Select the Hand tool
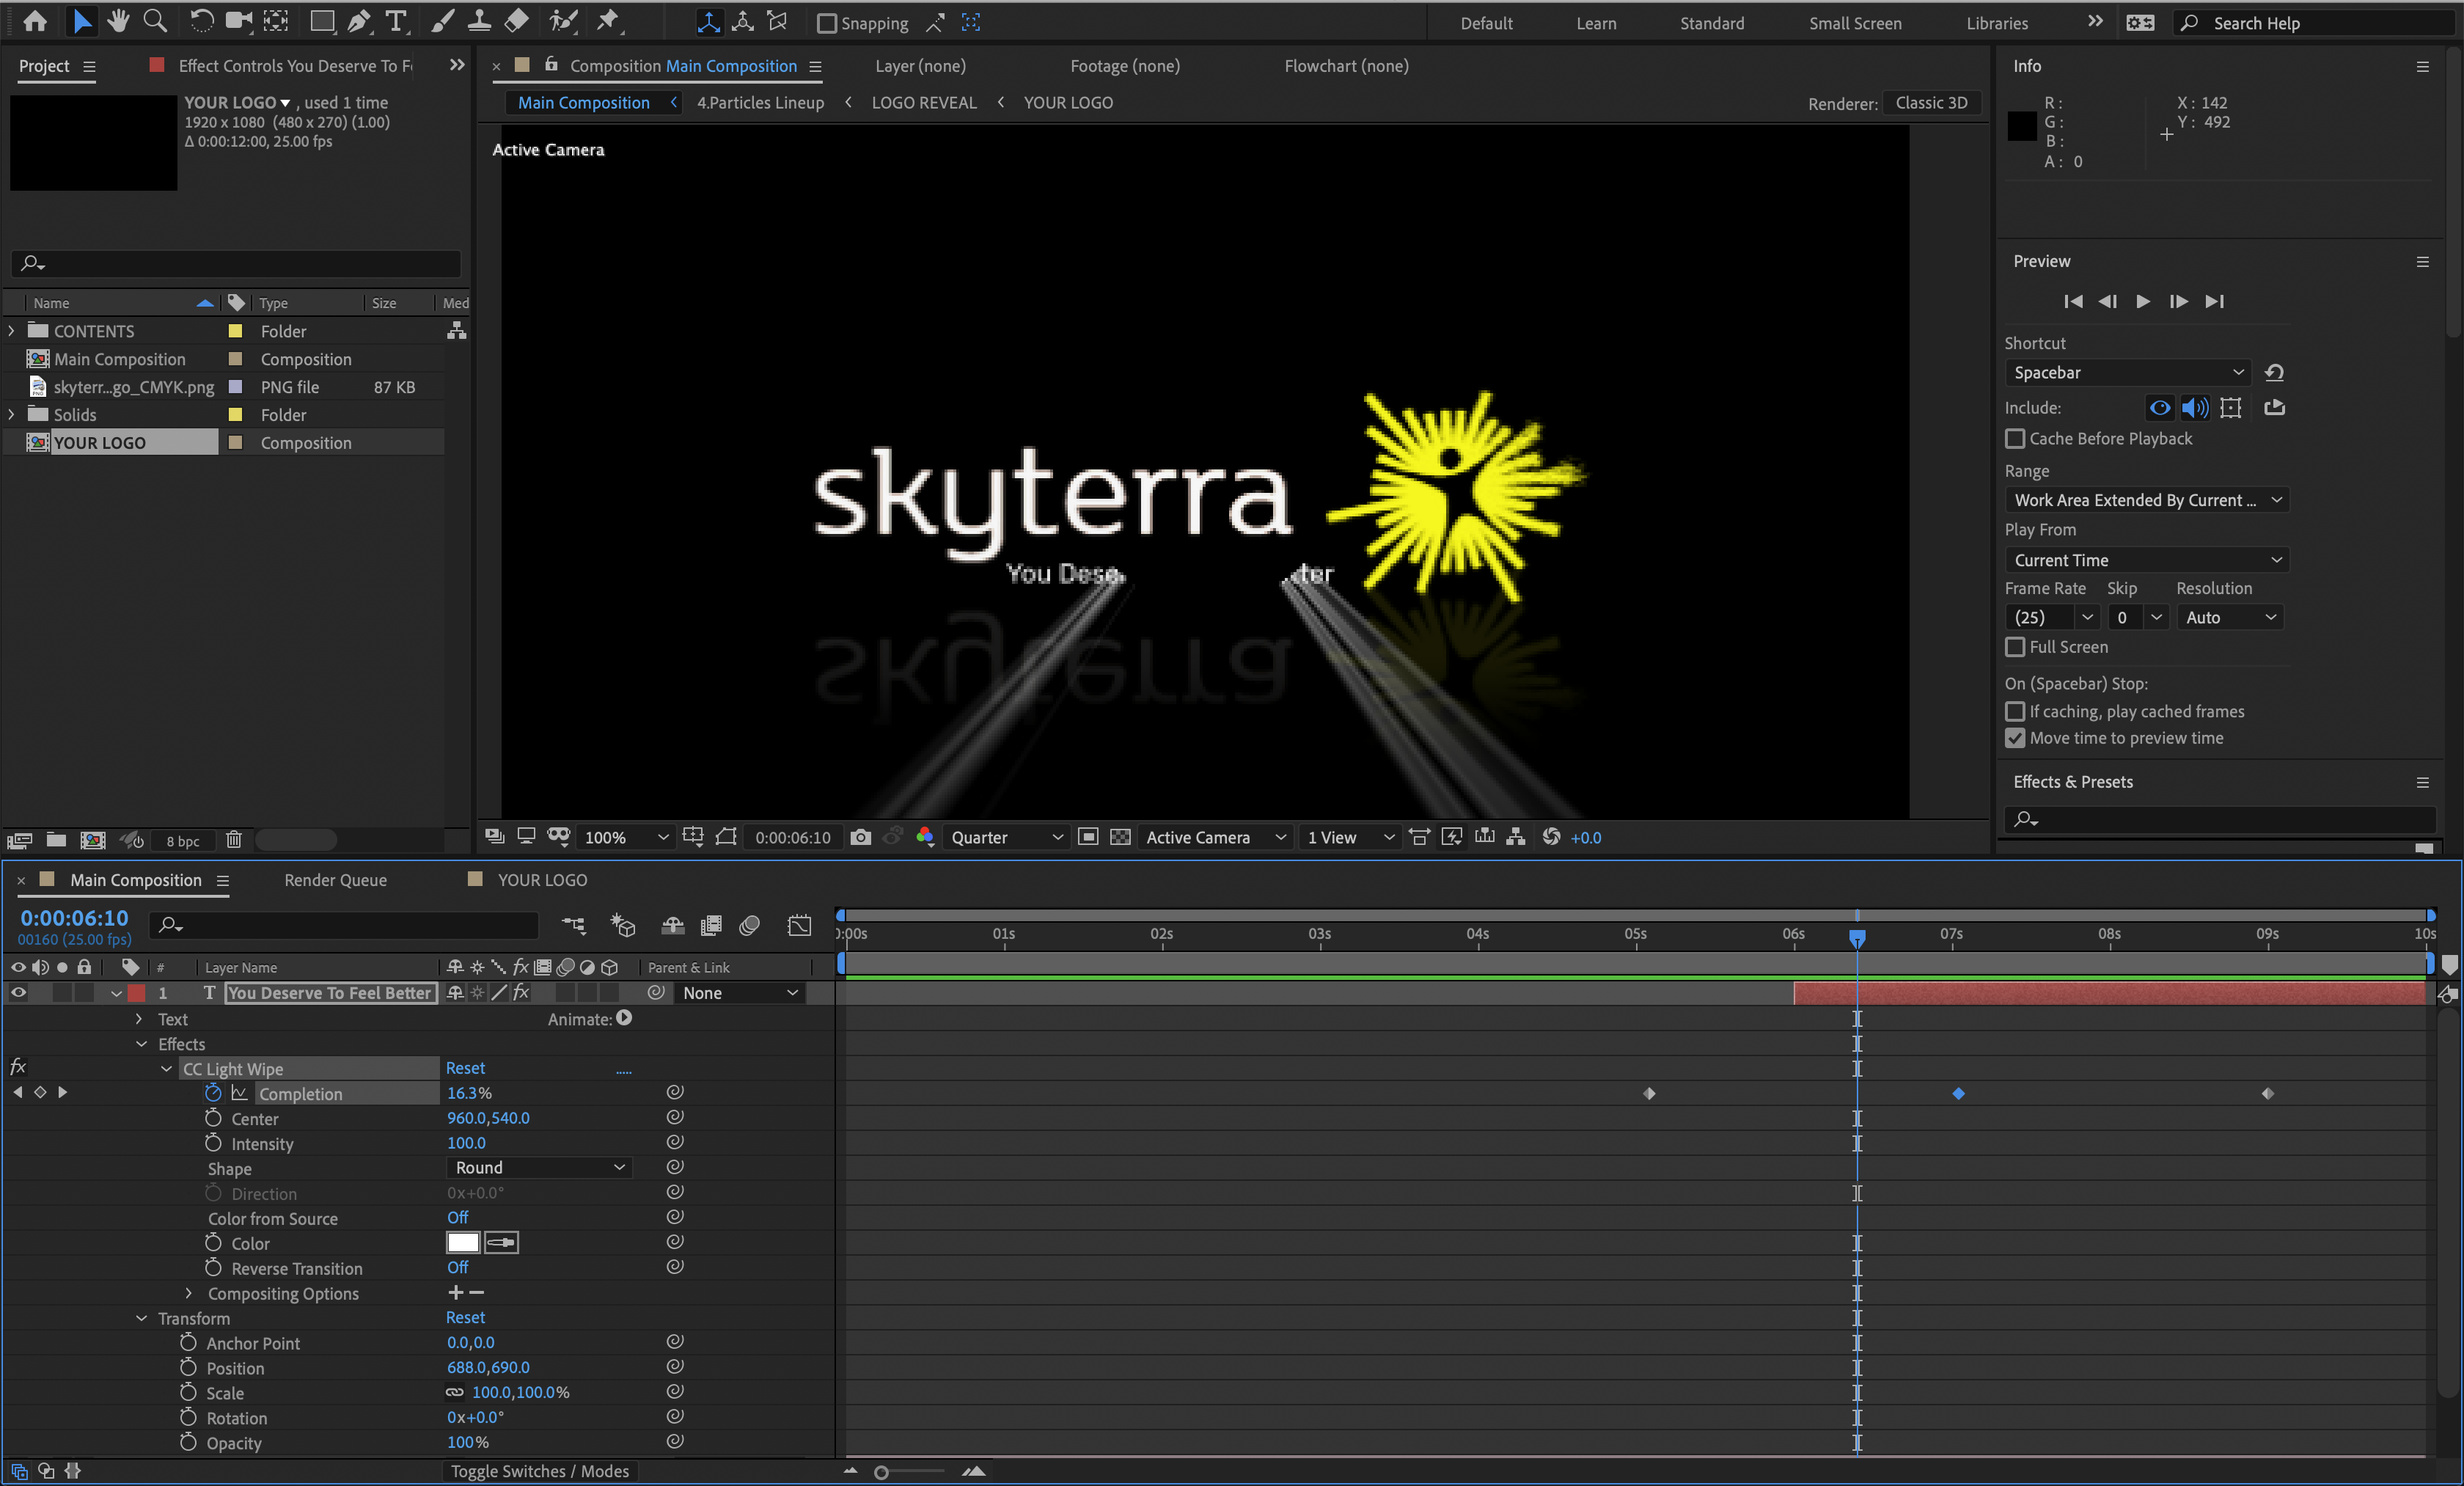Screen dimensions: 2464x1486 (x=118, y=21)
